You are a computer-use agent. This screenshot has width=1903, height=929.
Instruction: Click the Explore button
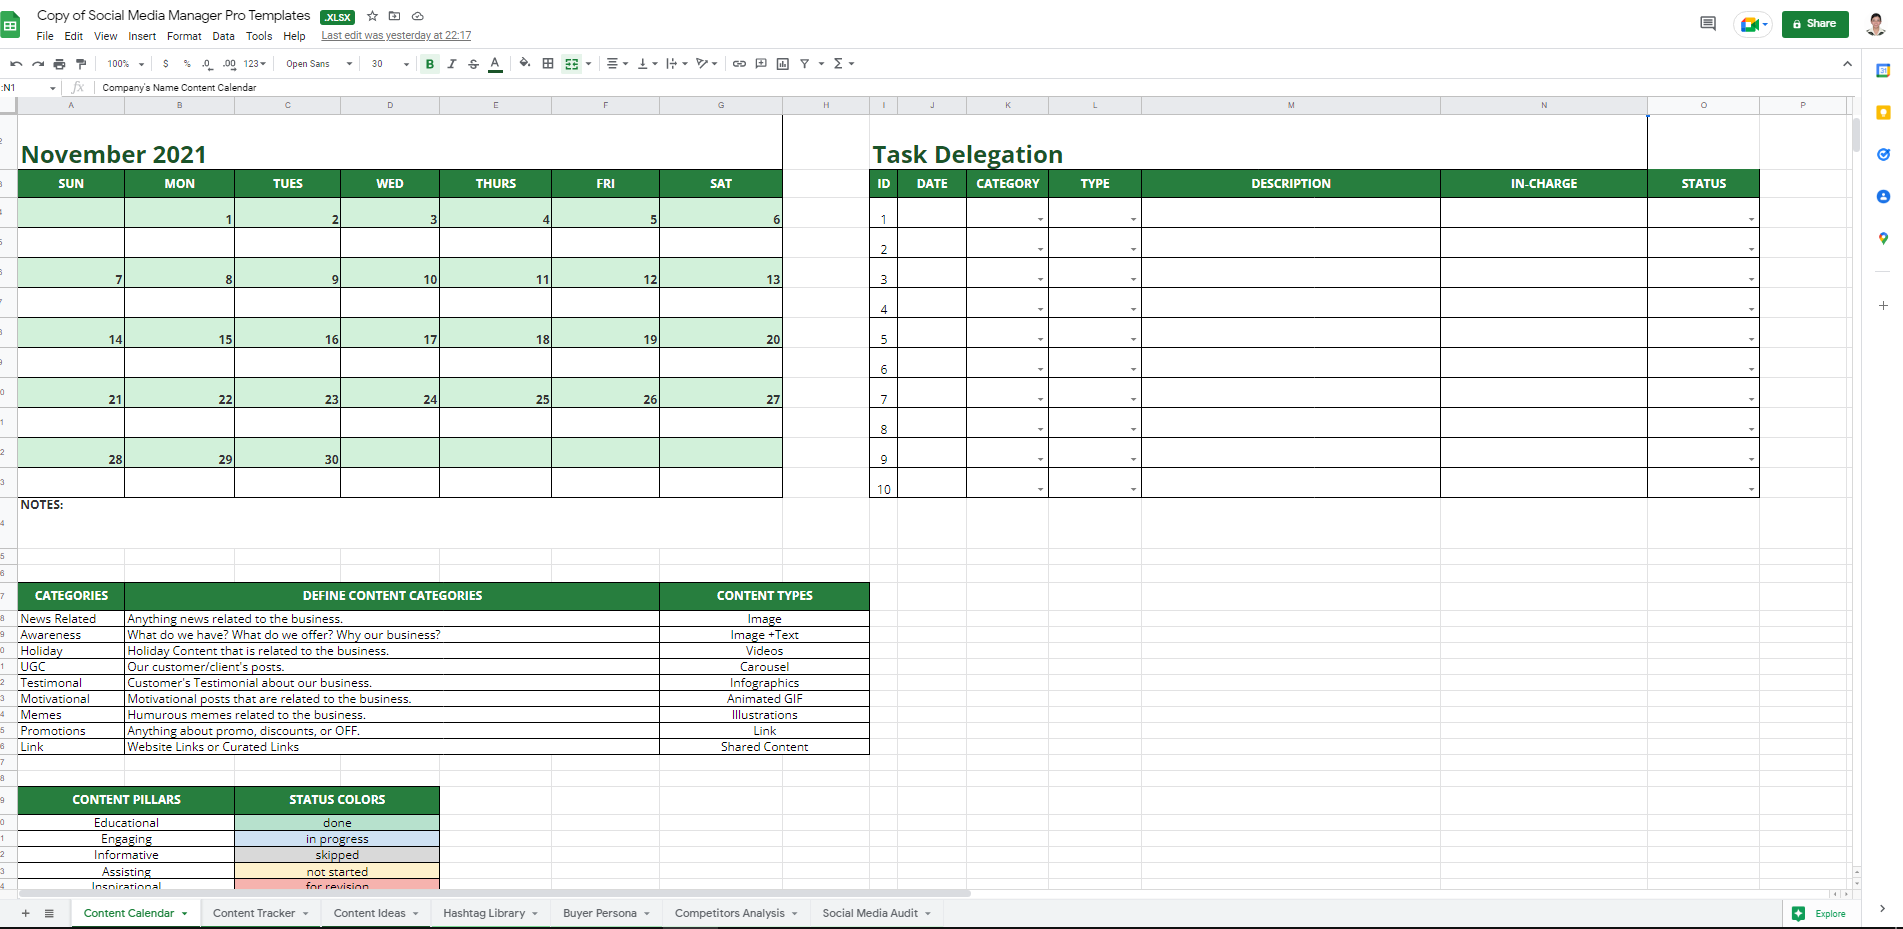pyautogui.click(x=1820, y=913)
